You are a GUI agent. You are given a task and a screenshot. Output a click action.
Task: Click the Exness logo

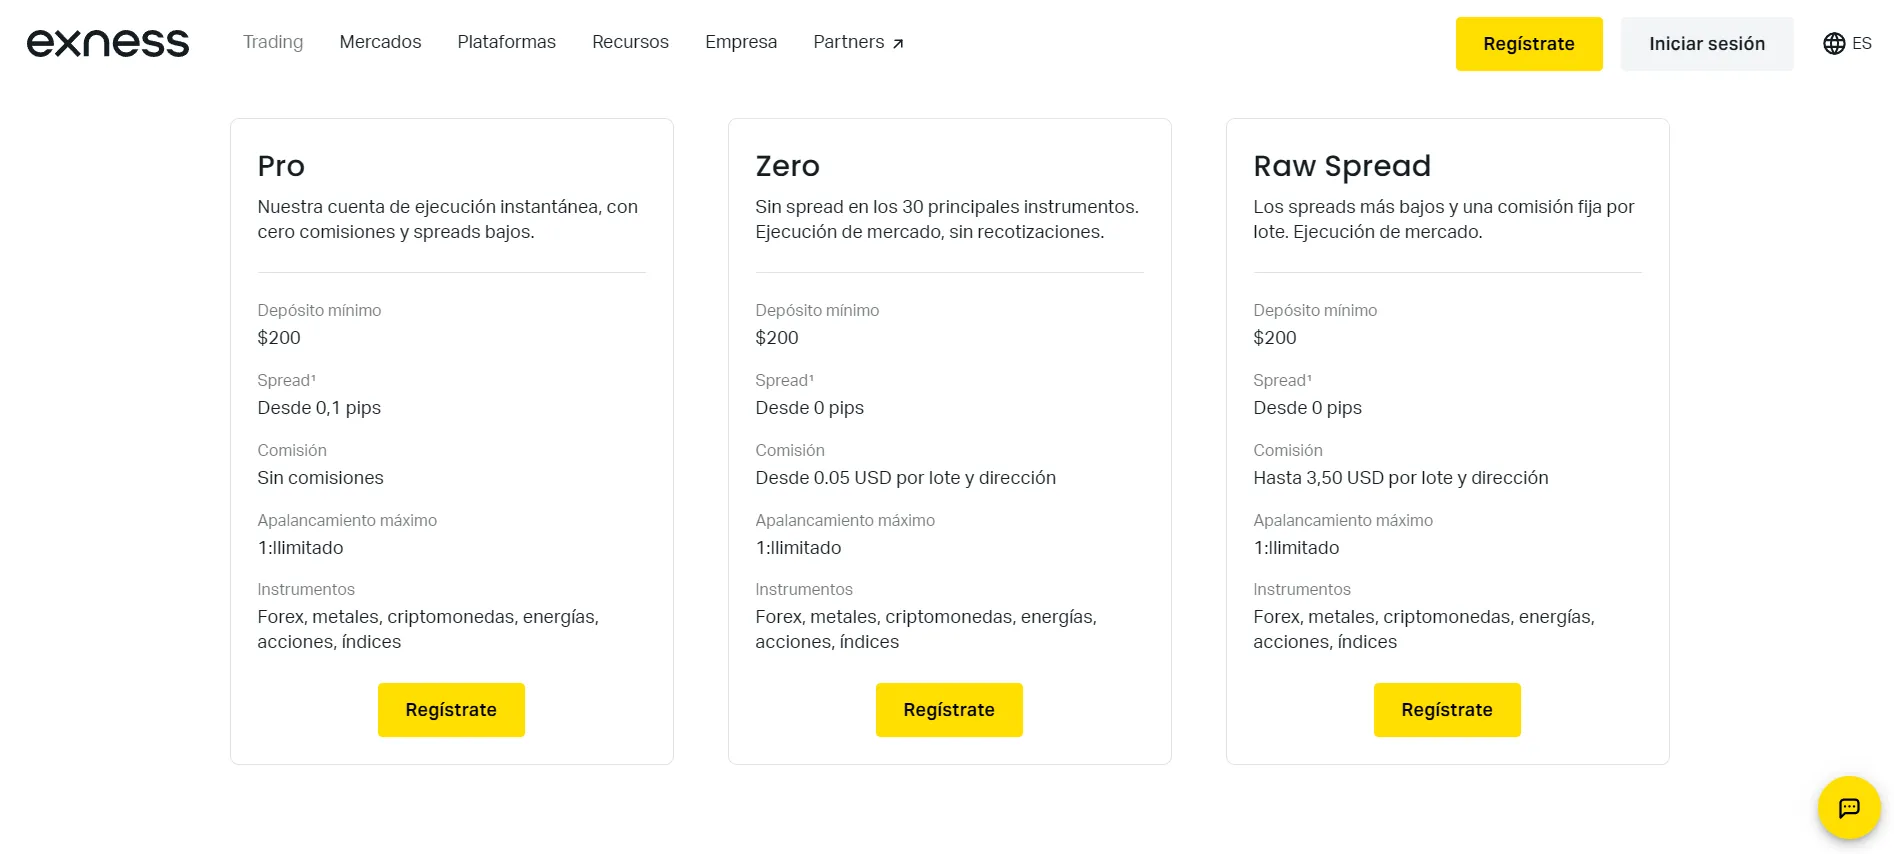[108, 43]
